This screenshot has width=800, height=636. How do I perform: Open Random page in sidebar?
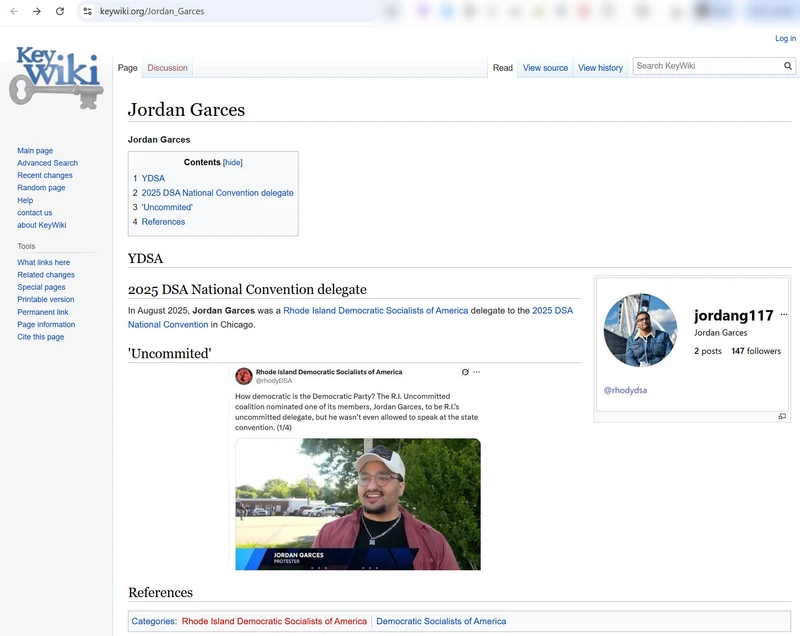click(41, 188)
